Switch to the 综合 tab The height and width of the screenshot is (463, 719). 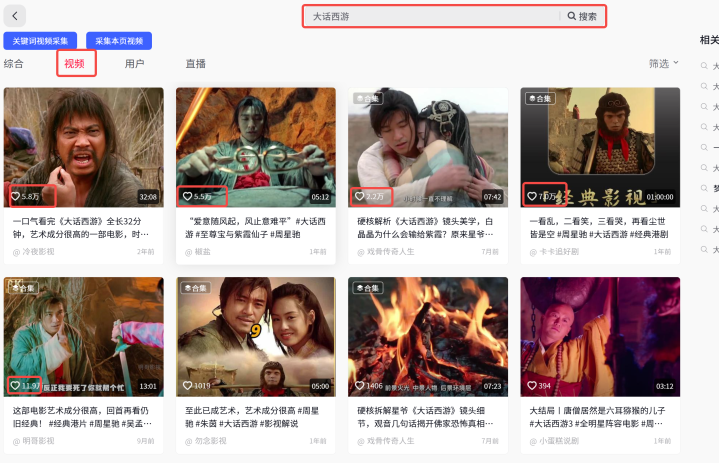tap(13, 64)
